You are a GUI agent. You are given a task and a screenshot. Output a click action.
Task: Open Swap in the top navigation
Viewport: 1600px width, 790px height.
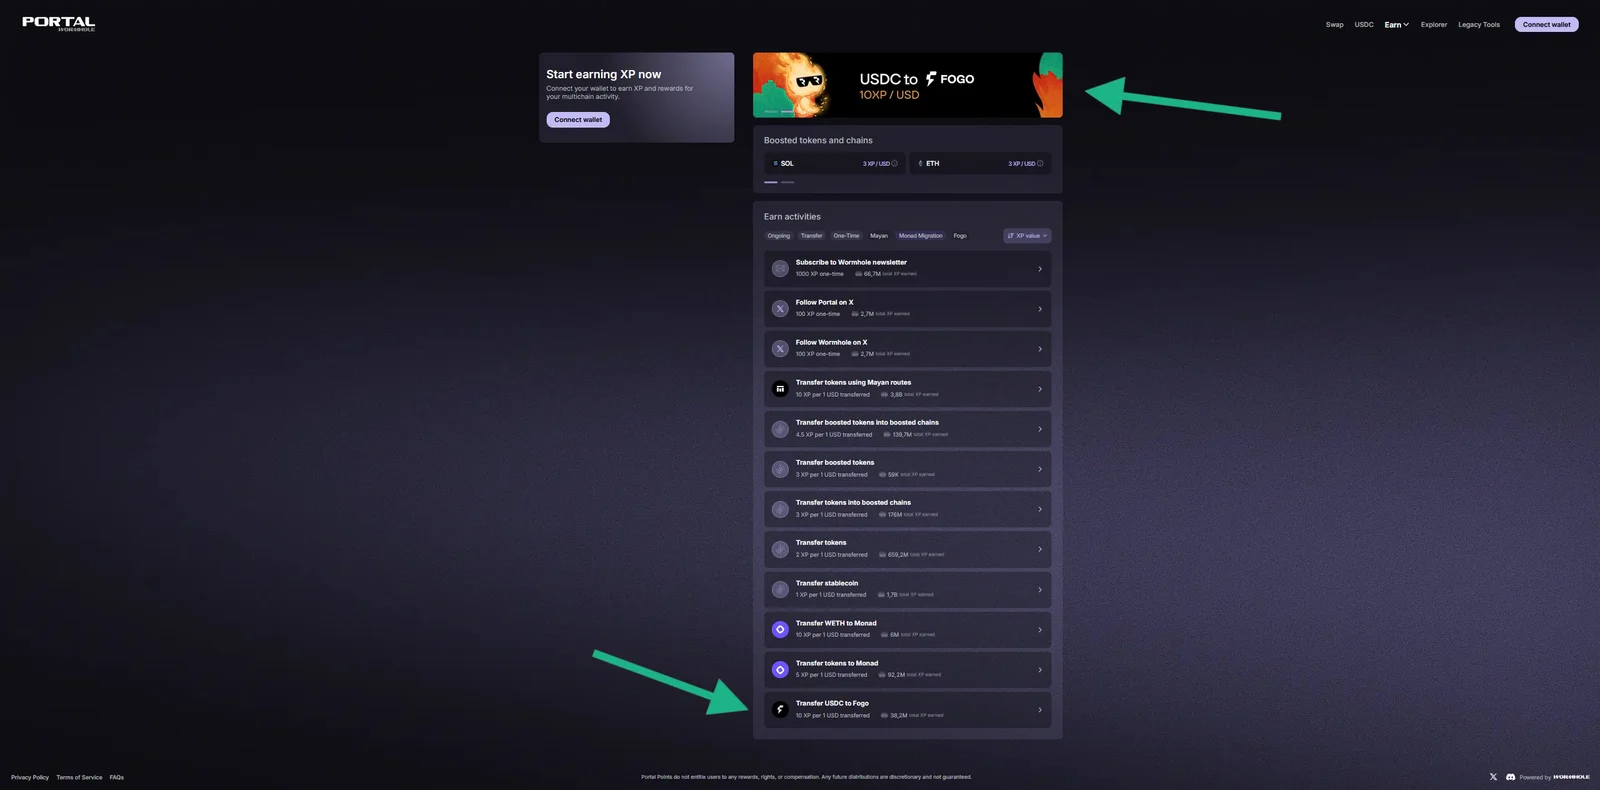click(1334, 25)
